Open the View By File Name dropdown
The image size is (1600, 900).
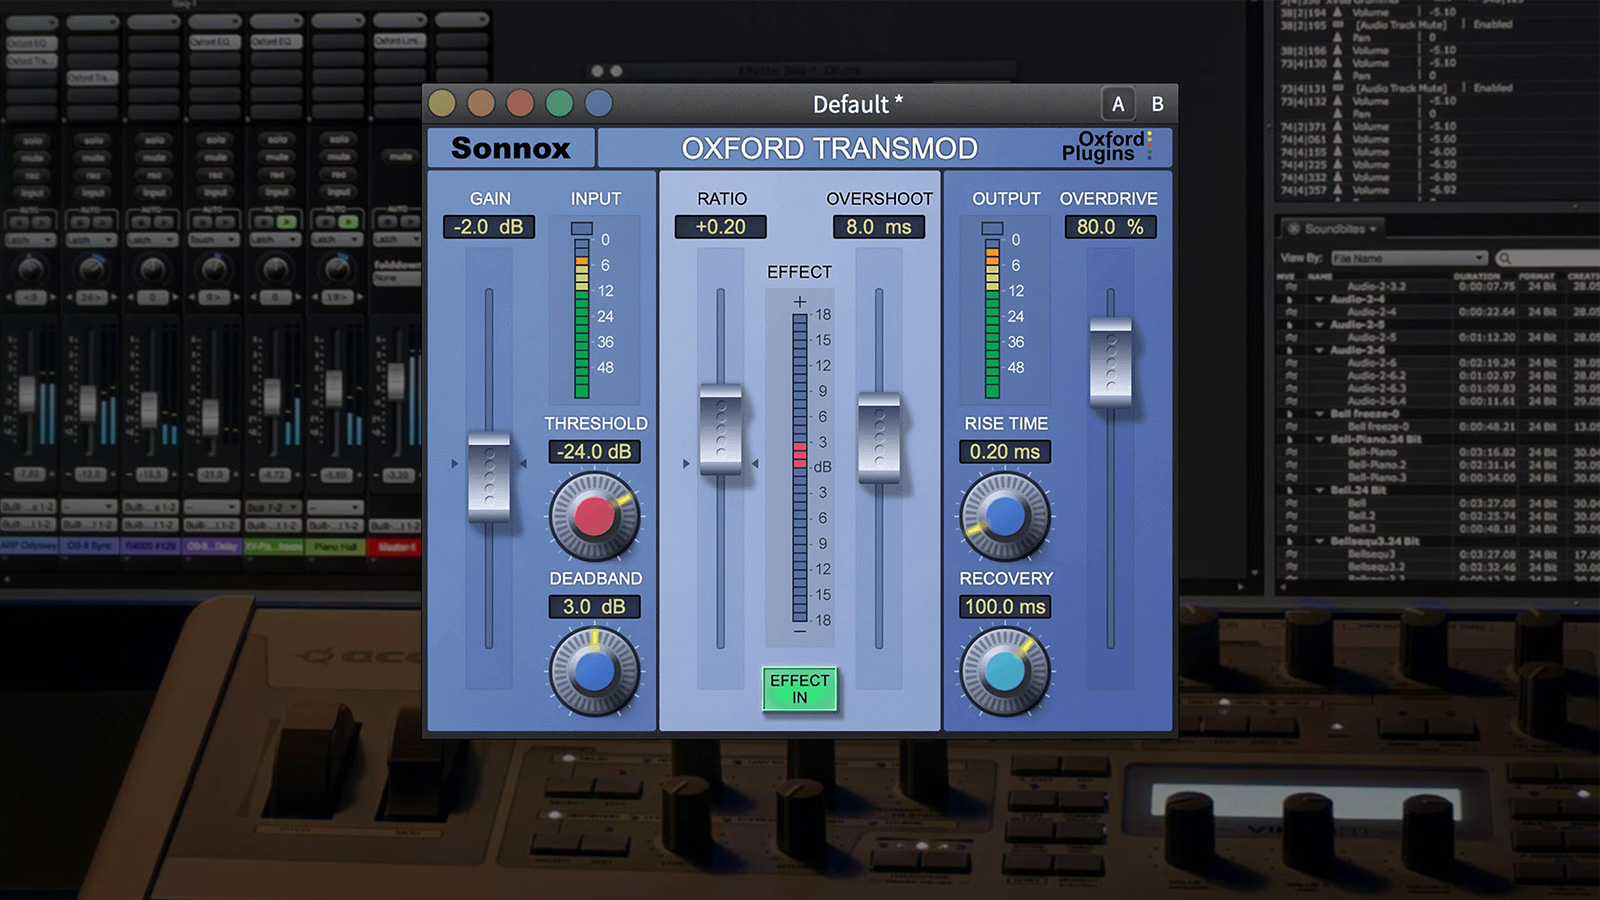pos(1410,258)
